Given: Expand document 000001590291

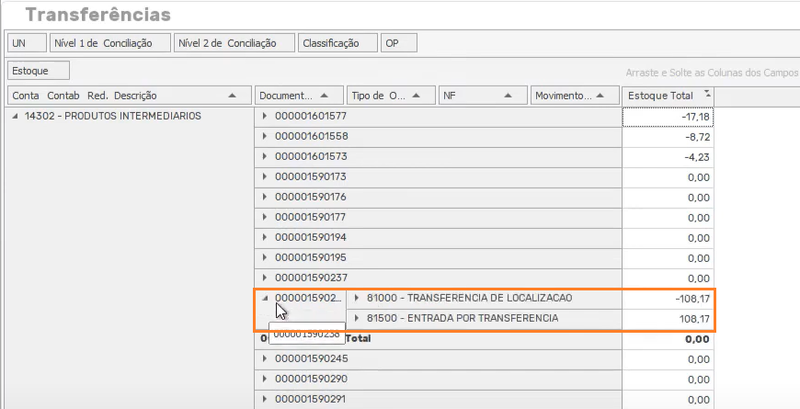Looking at the screenshot, I should [x=264, y=399].
